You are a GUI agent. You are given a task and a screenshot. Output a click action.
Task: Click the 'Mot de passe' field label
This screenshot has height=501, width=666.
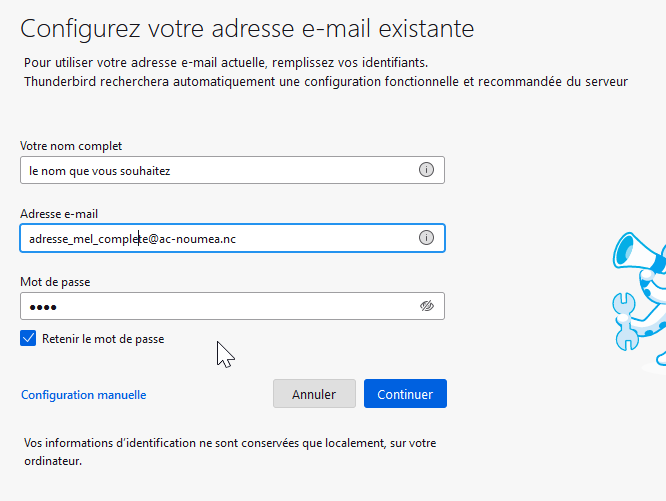(x=55, y=282)
